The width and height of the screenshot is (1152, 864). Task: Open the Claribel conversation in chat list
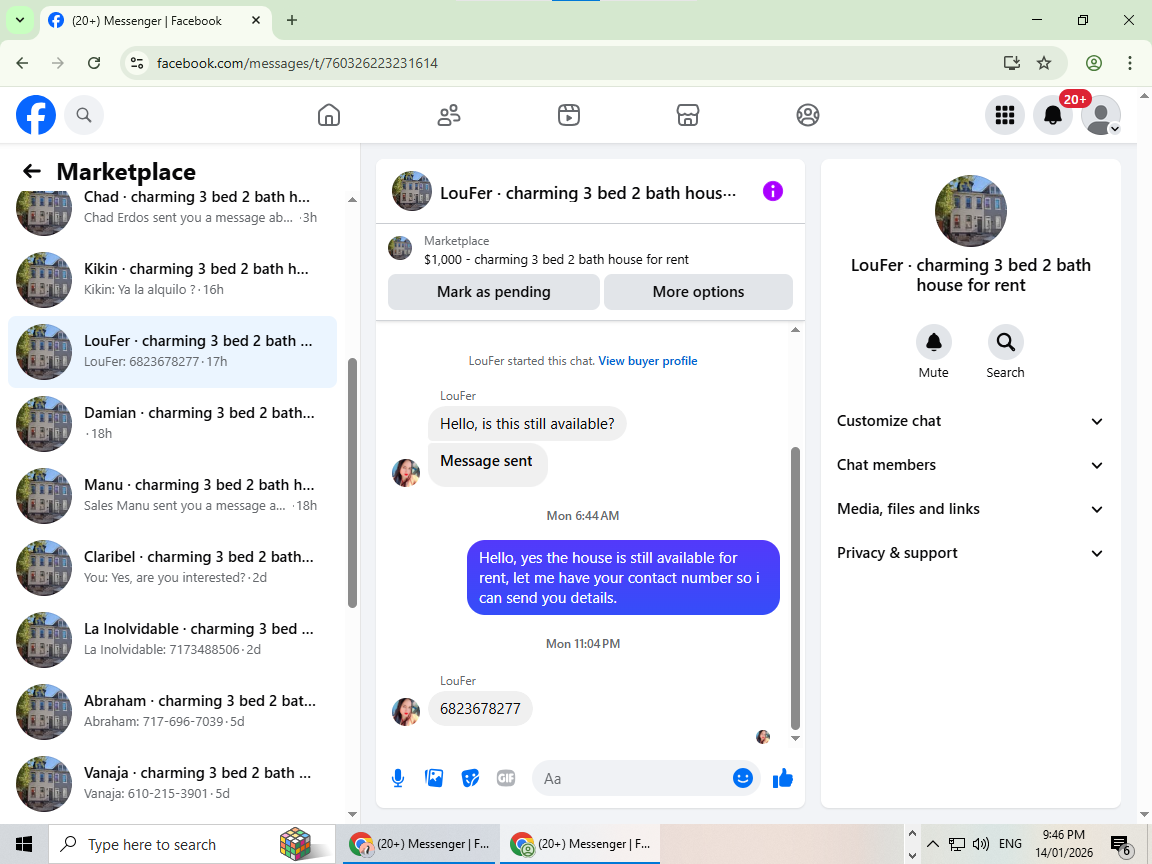coord(172,568)
